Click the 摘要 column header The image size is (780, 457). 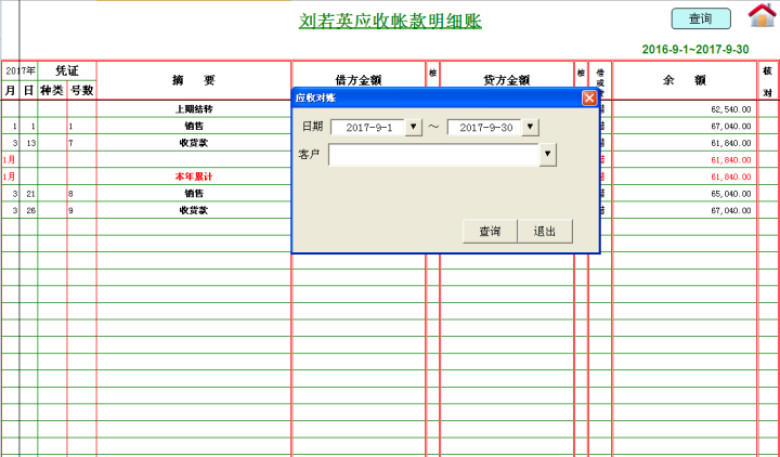tap(194, 80)
